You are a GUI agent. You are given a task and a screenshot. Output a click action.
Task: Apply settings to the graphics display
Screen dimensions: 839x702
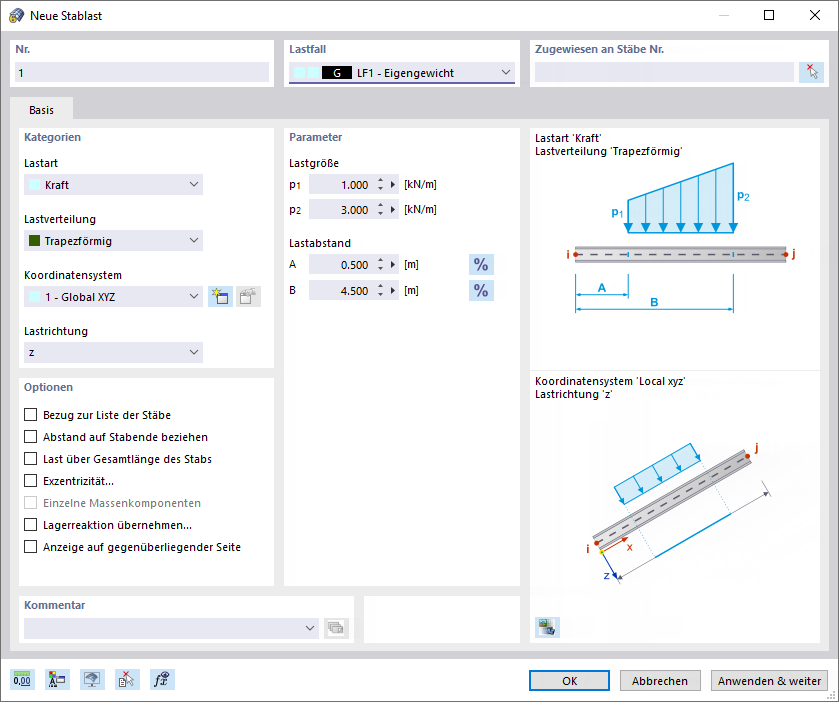[92, 679]
